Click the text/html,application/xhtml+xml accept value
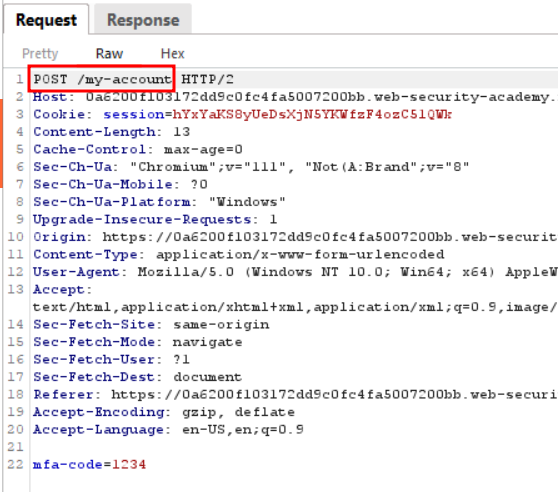The image size is (558, 492). (295, 307)
